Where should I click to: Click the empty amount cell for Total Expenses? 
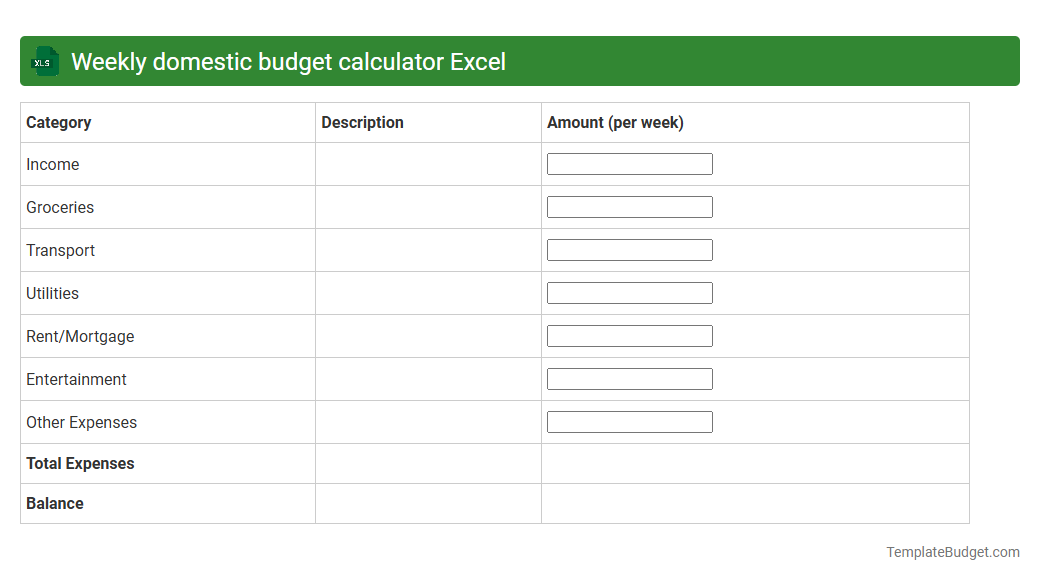pyautogui.click(x=755, y=463)
